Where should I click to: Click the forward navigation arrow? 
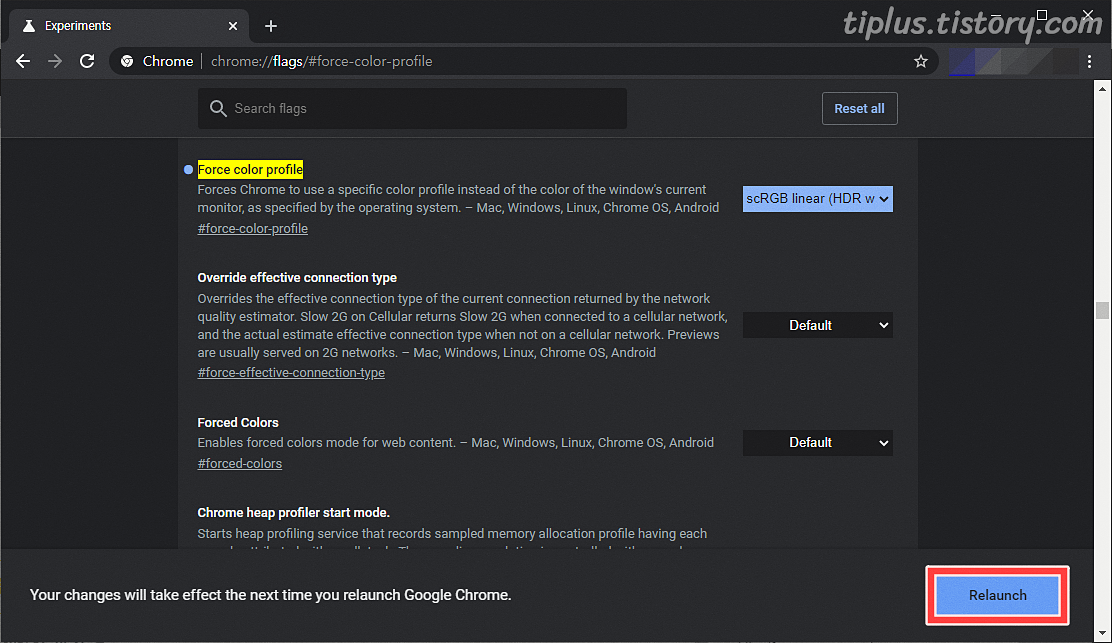click(x=55, y=62)
